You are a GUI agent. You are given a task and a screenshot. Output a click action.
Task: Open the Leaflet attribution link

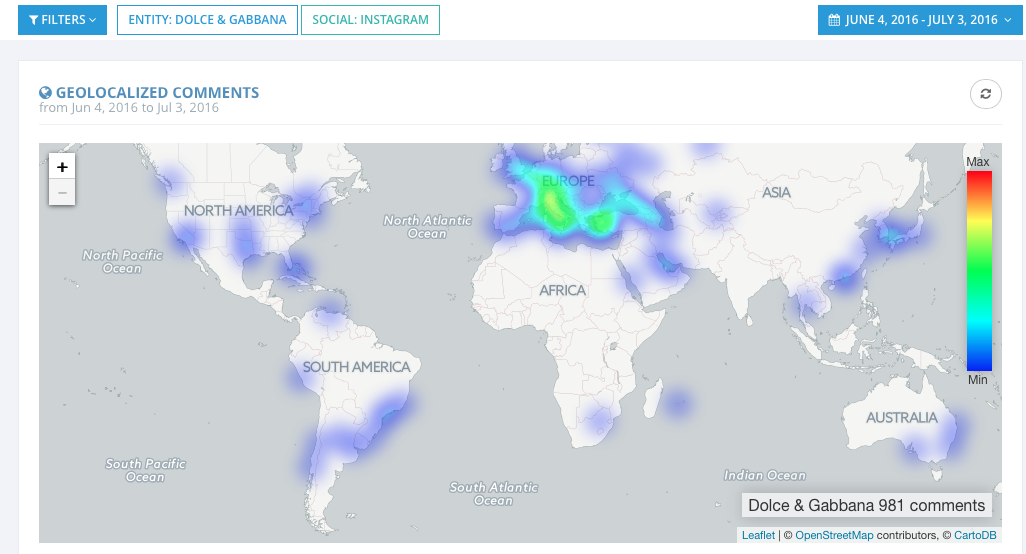click(x=758, y=536)
